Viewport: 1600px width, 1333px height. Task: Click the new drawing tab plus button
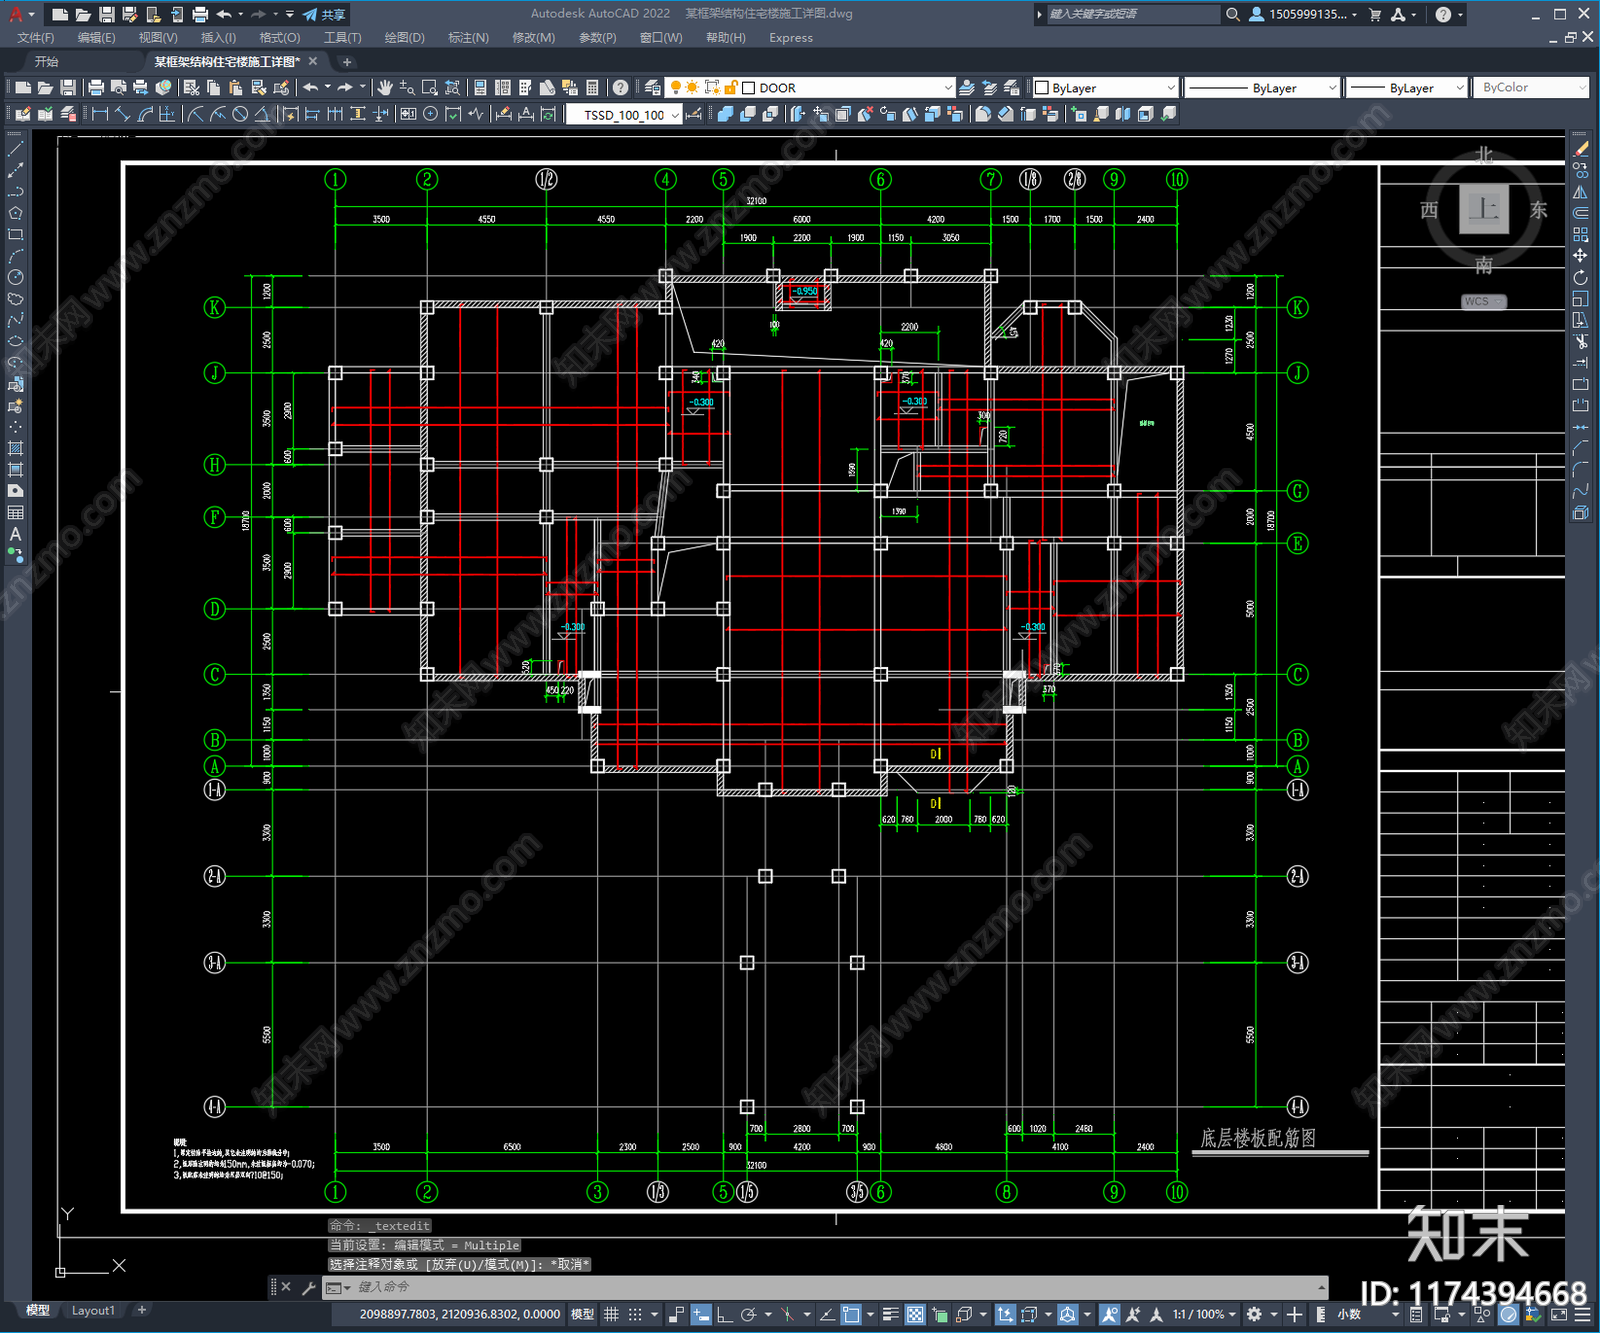(347, 62)
